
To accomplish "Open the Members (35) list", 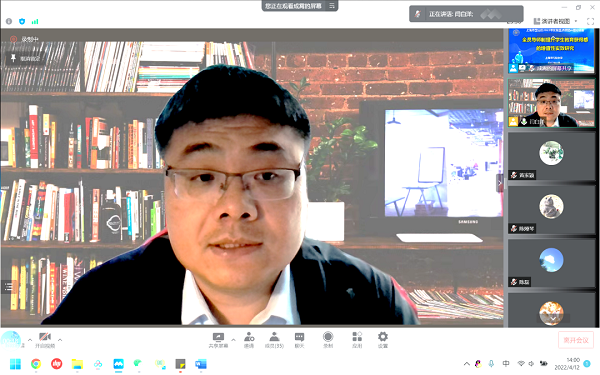I will [x=274, y=339].
